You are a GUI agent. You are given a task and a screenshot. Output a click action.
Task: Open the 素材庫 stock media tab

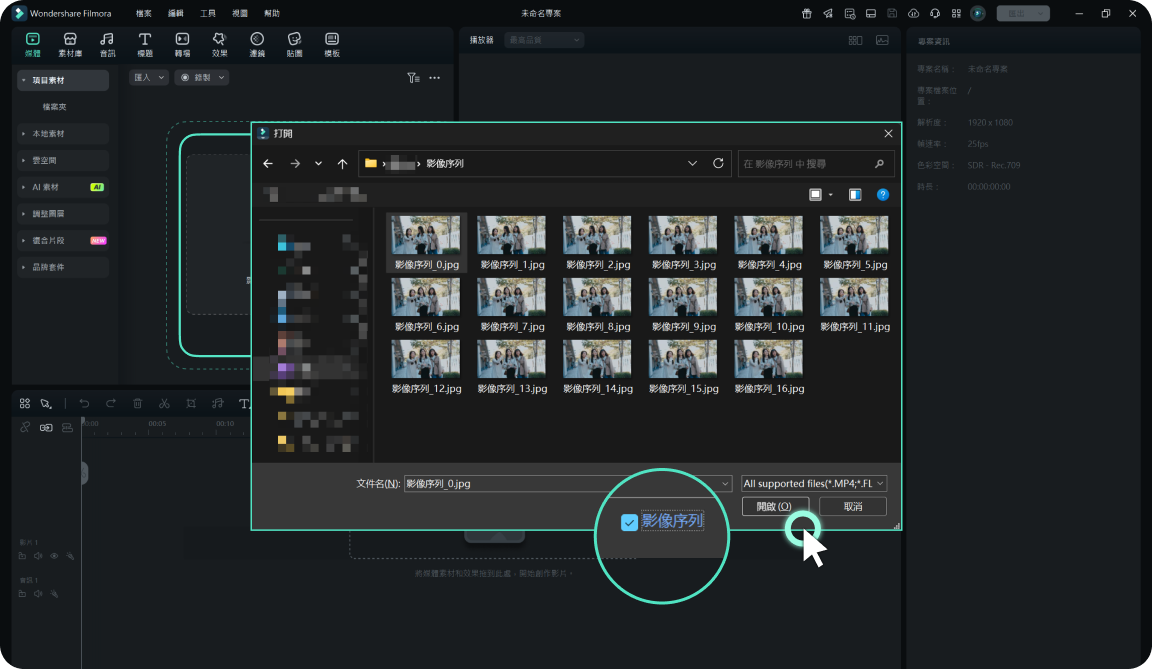tap(70, 44)
